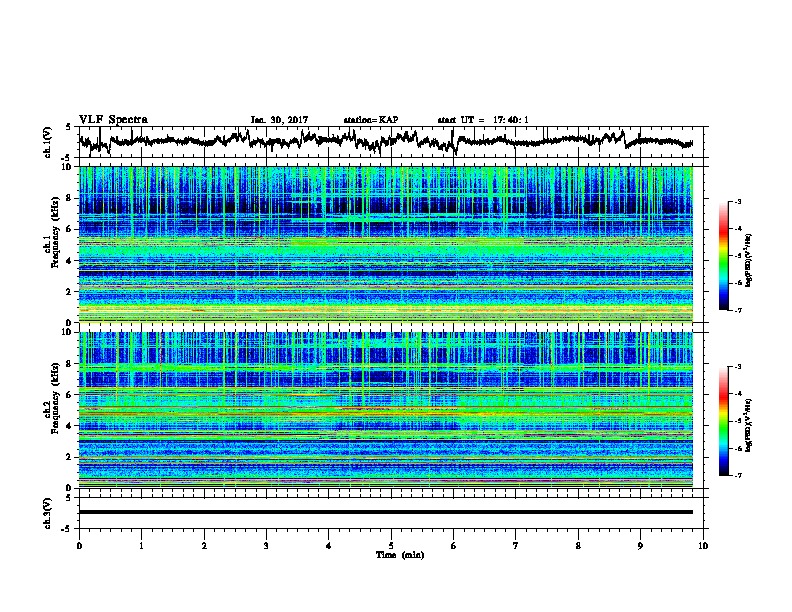Click time axis tick label '4'
The width and height of the screenshot is (792, 612).
click(329, 546)
